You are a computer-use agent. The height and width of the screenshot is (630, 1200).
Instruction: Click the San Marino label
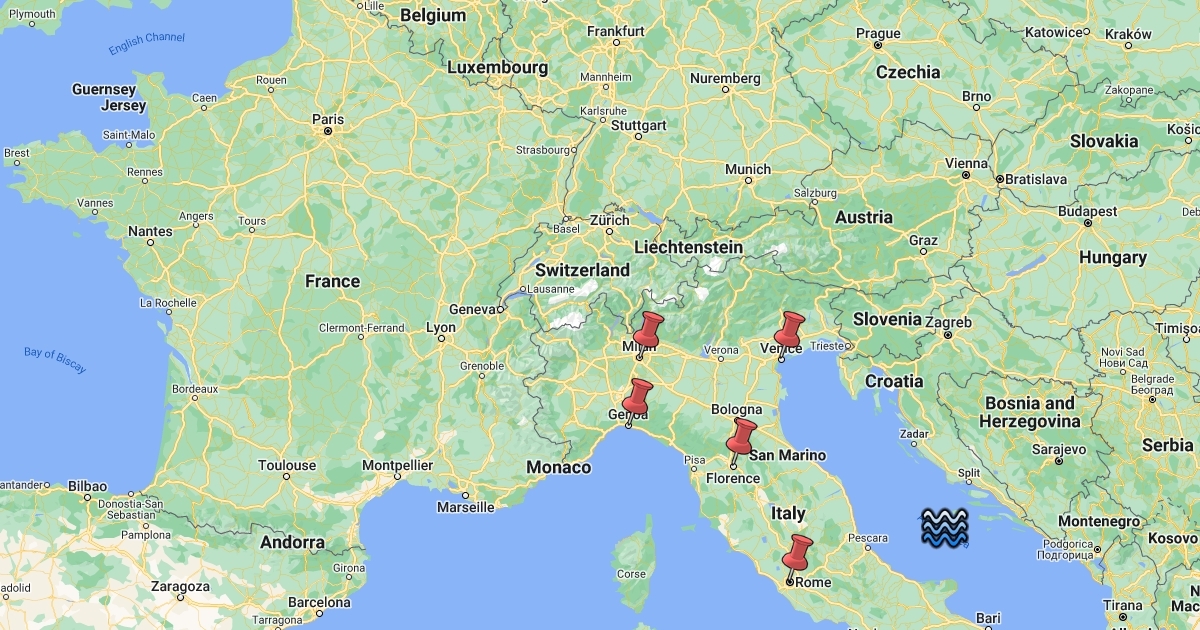tap(788, 455)
